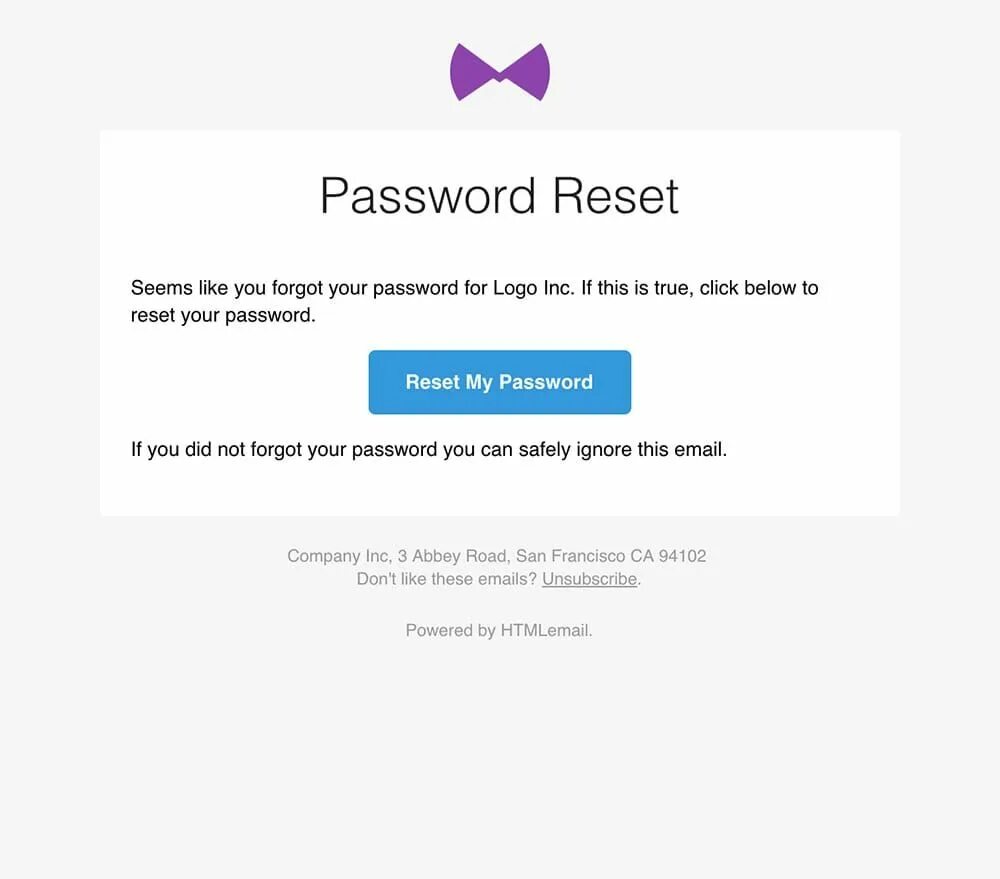This screenshot has width=1000, height=879.
Task: Click "San Francisco CA 94102" footer text
Action: [x=611, y=556]
